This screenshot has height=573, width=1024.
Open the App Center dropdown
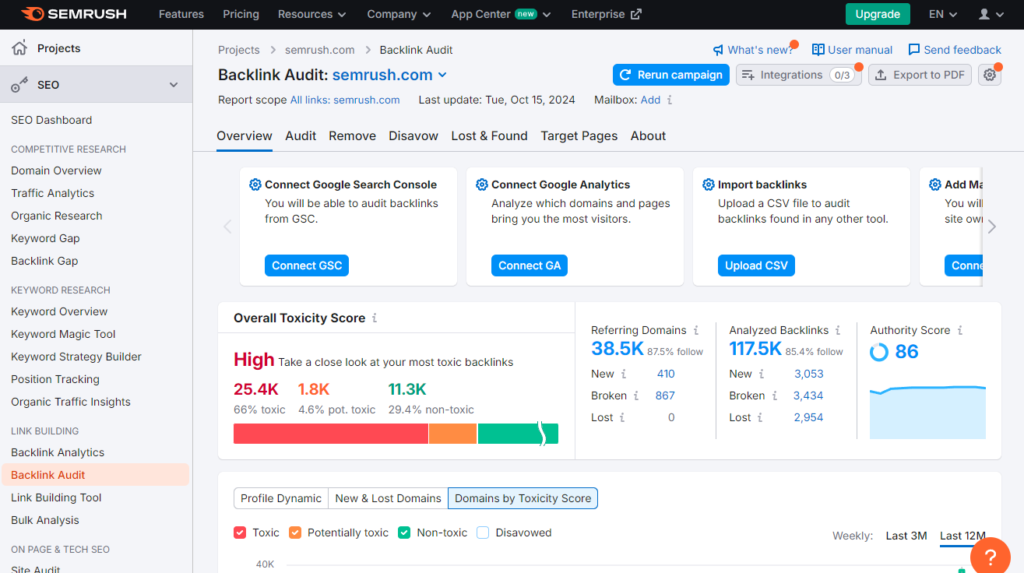501,14
